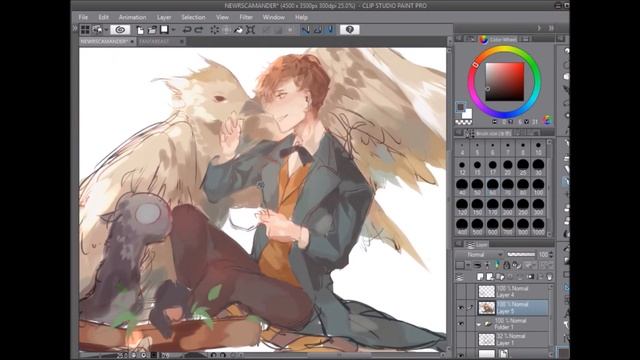Click the Scale/Rotate transform icon

click(251, 30)
